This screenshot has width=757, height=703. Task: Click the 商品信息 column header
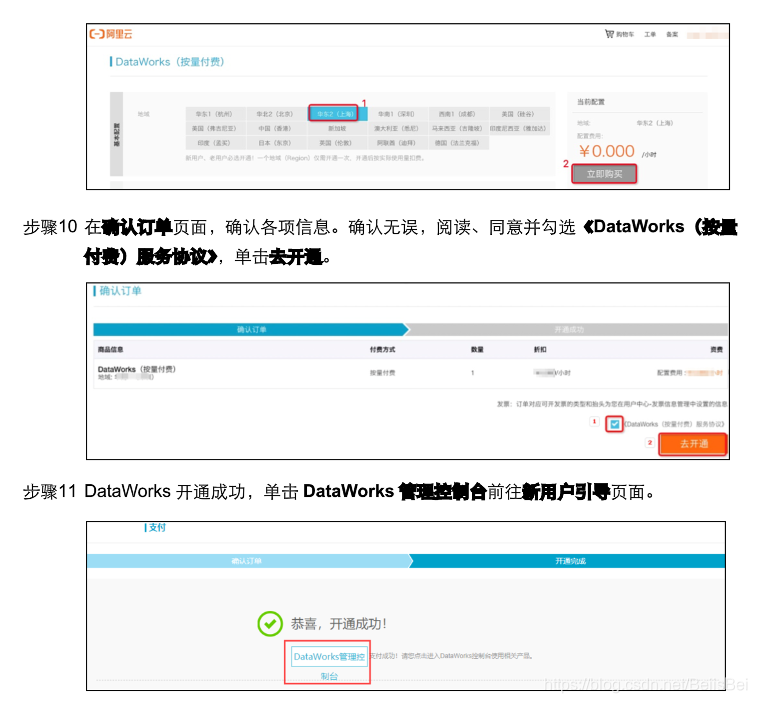click(111, 349)
